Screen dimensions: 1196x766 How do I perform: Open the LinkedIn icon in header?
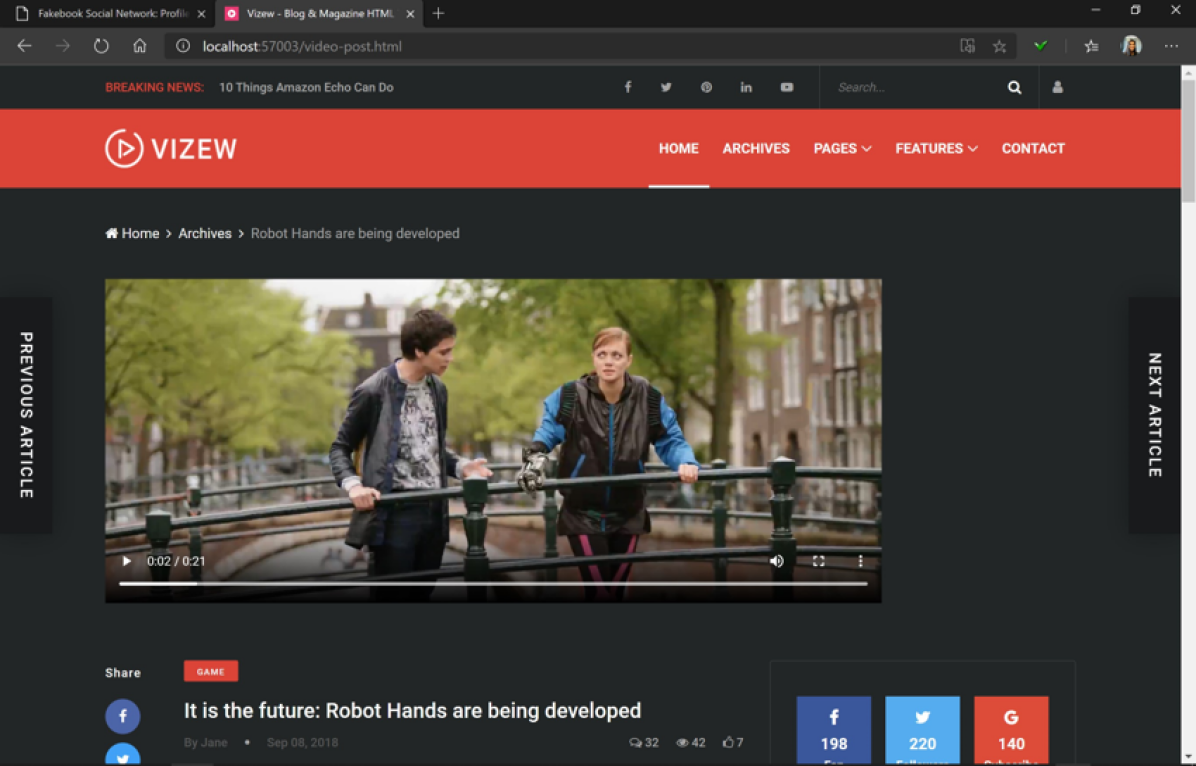(746, 87)
